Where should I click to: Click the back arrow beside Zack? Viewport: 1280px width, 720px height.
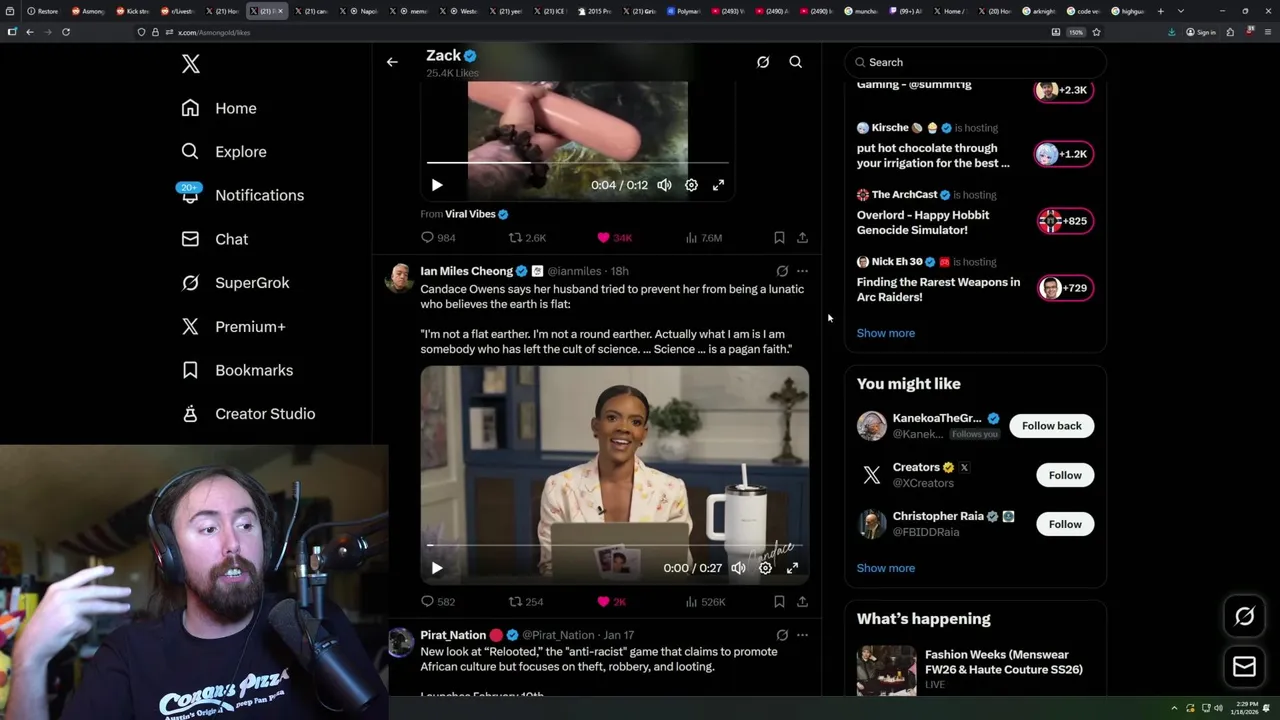point(392,62)
